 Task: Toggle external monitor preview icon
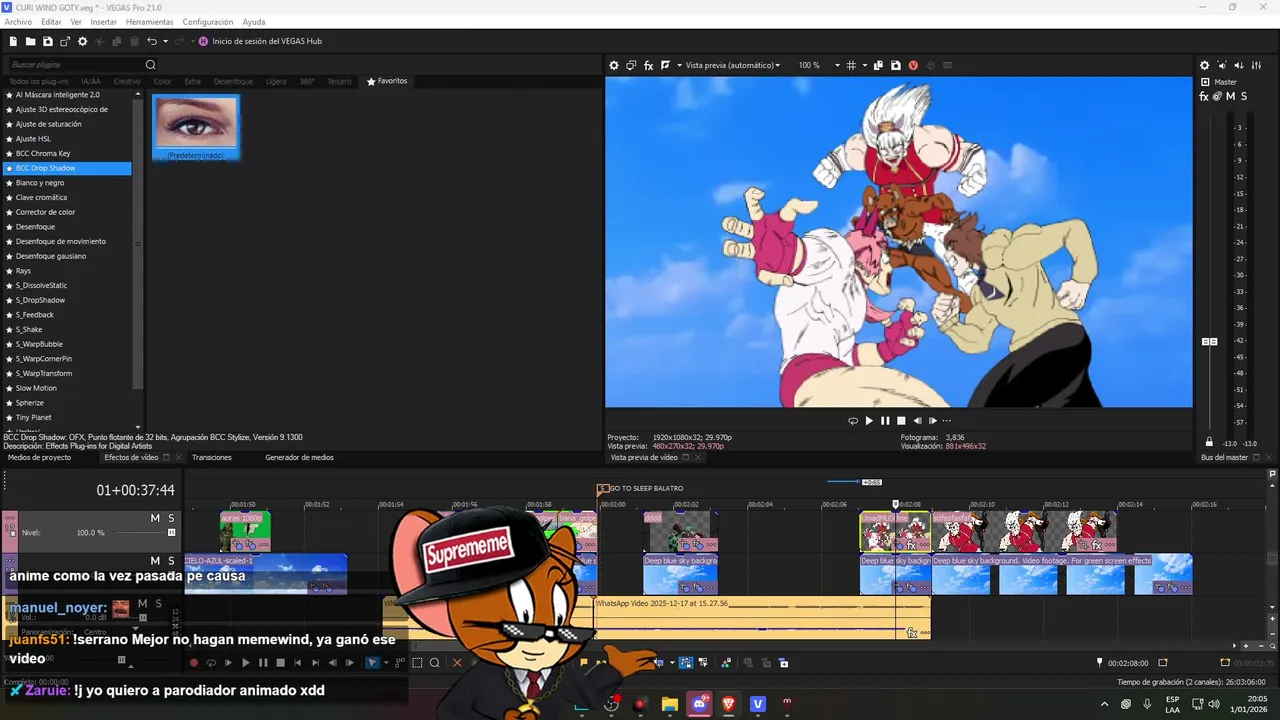click(x=631, y=65)
